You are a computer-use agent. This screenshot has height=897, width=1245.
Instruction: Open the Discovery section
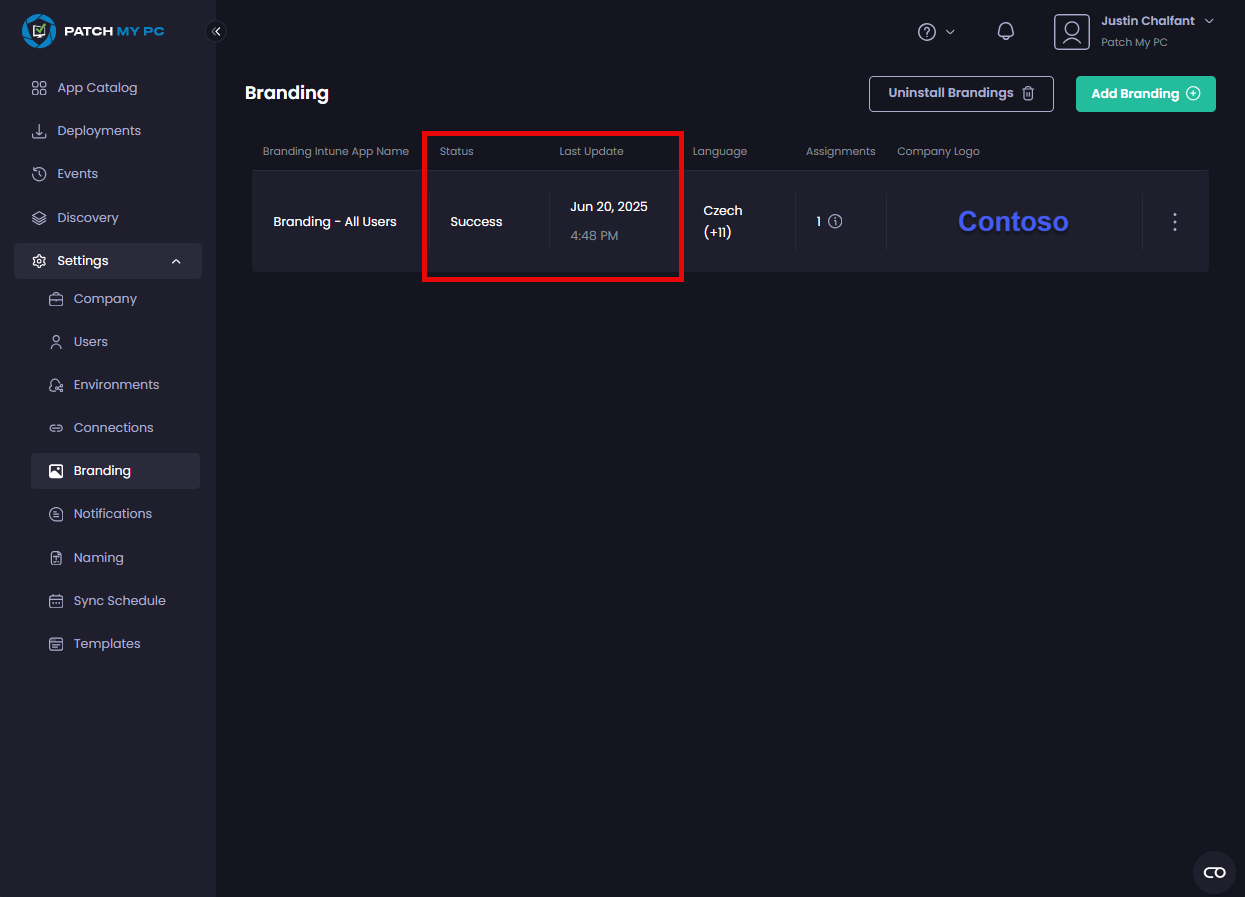[x=88, y=218]
